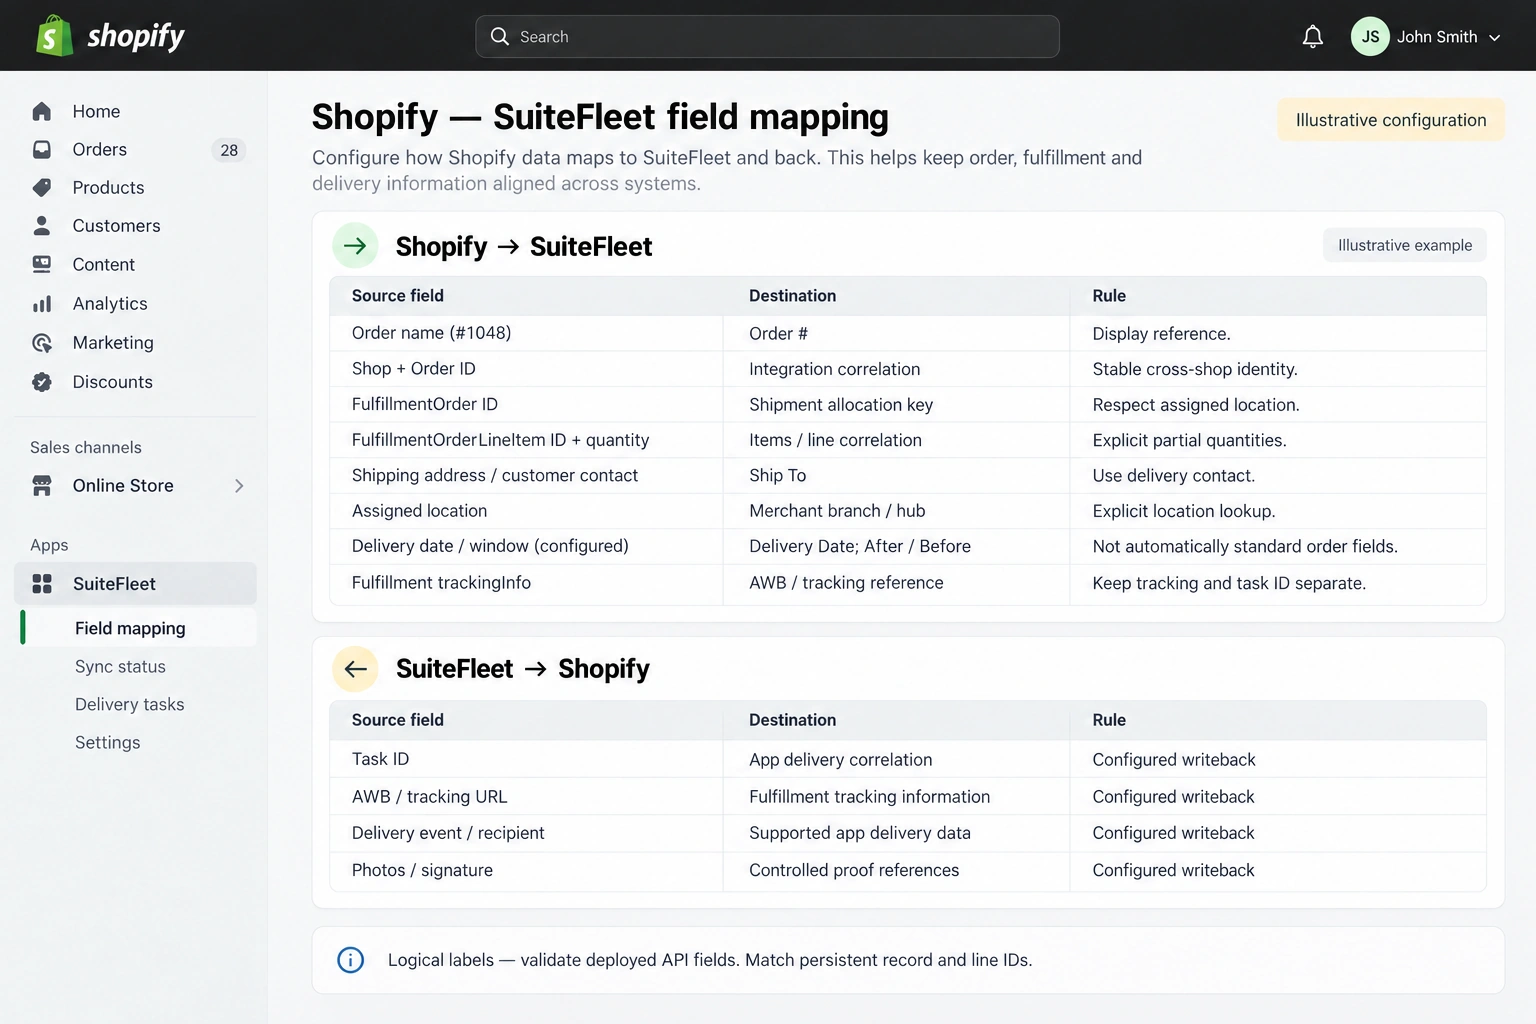
Task: Open Delivery tasks under SuiteFleet
Action: (x=130, y=704)
